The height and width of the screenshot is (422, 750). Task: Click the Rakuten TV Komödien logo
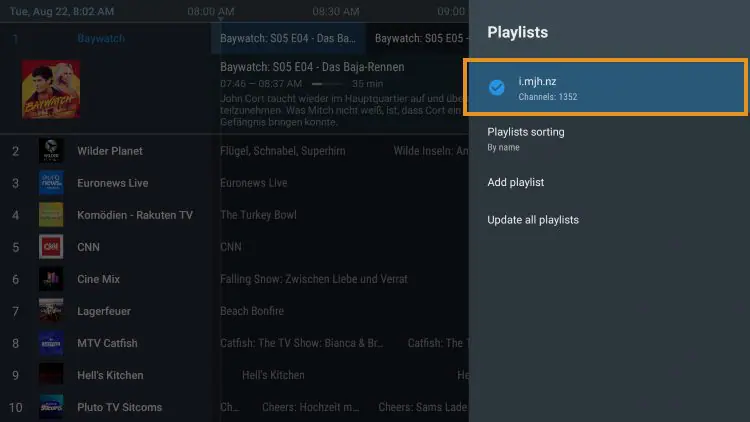pyautogui.click(x=51, y=215)
